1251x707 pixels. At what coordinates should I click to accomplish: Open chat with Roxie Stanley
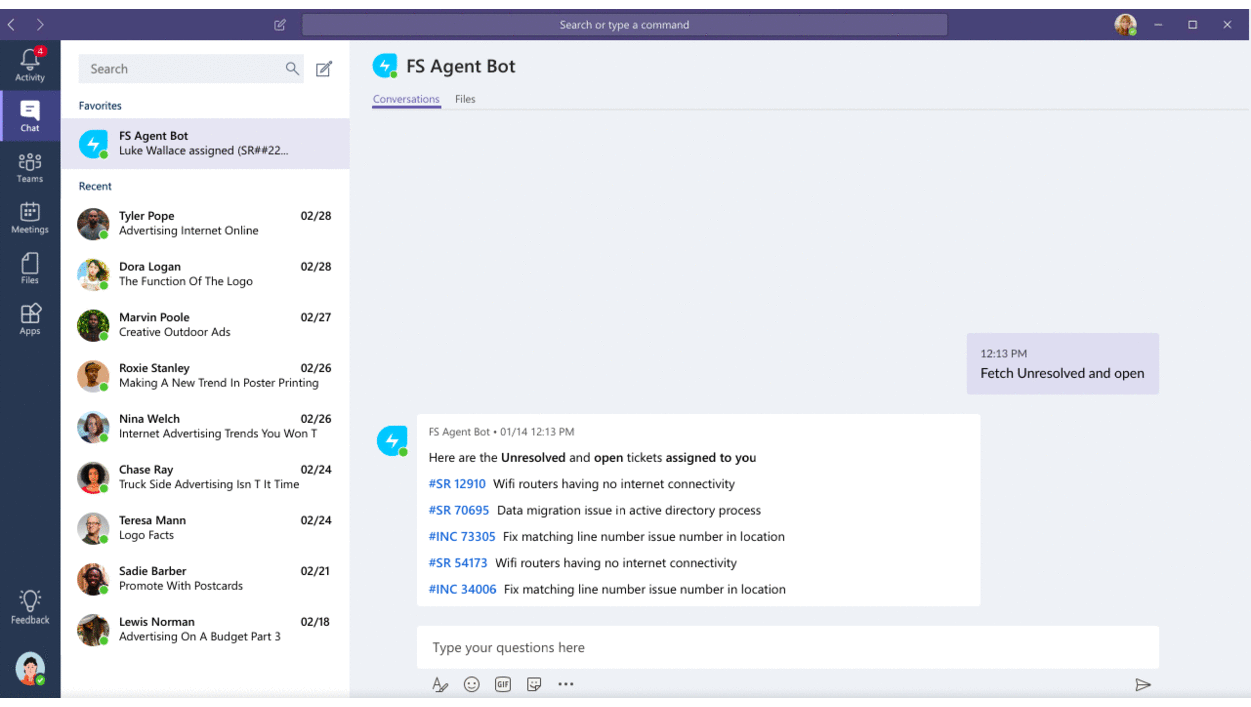click(205, 376)
